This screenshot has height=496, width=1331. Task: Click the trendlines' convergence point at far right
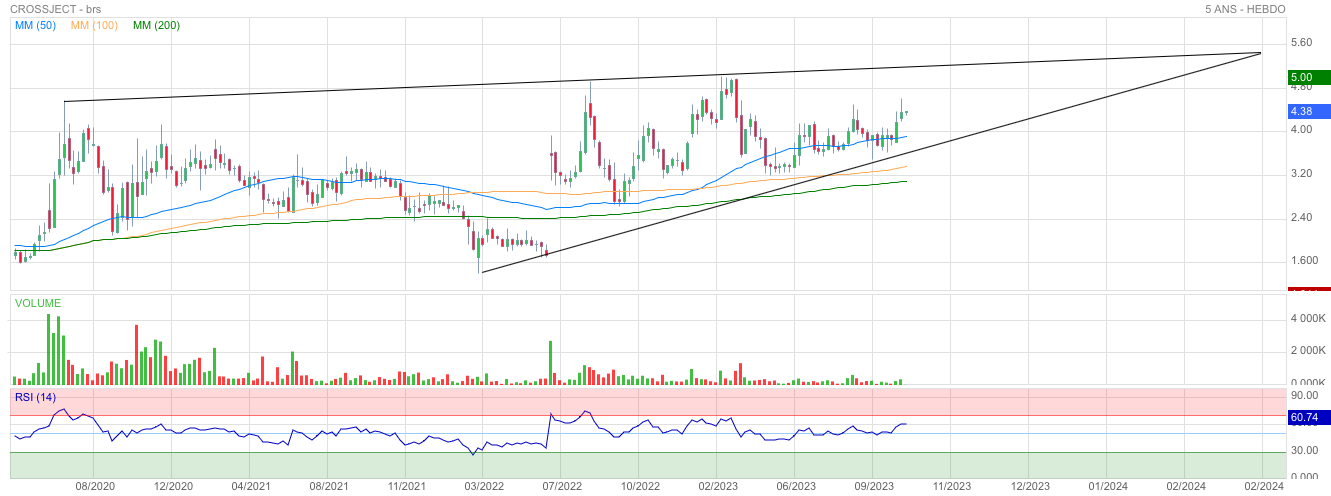tap(1260, 52)
